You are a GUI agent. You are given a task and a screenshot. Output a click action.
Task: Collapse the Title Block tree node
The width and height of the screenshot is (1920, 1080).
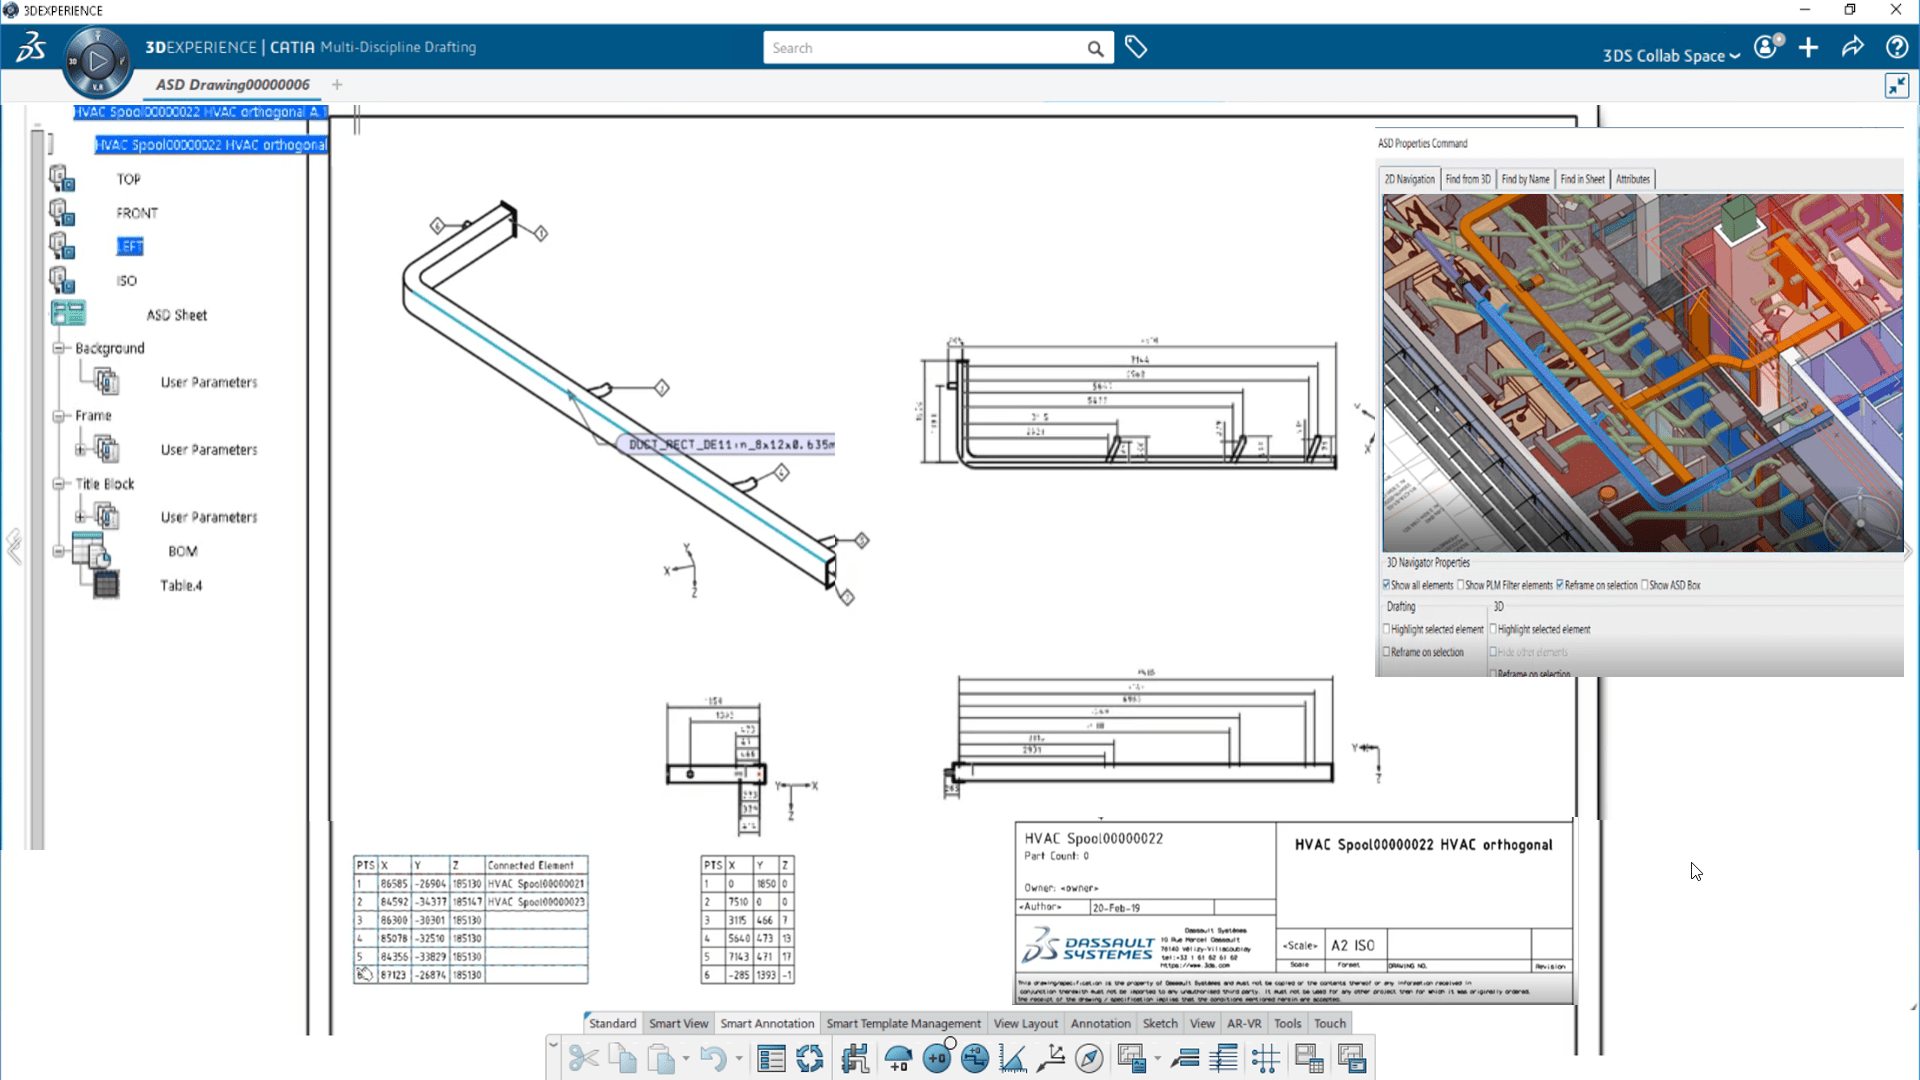(x=59, y=483)
